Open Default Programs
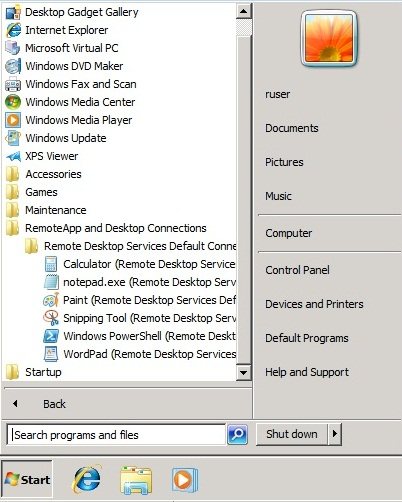Screen dimensions: 402x502 (307, 338)
